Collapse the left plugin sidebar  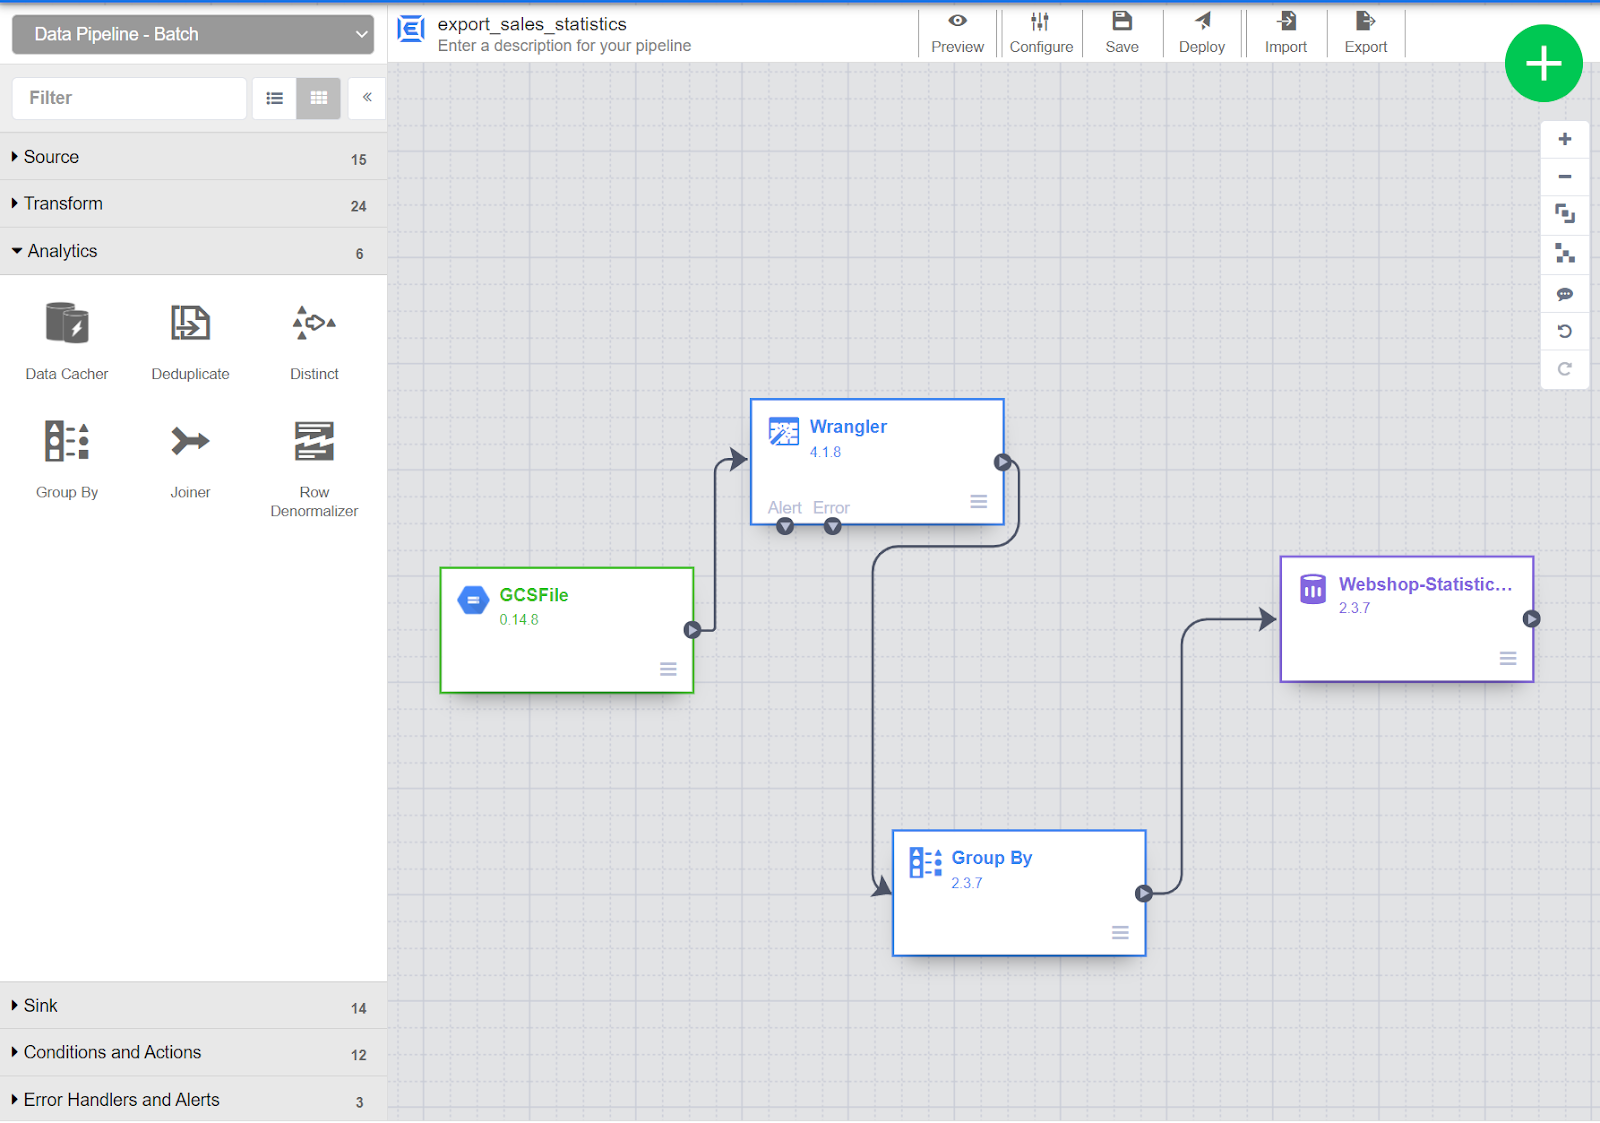367,98
